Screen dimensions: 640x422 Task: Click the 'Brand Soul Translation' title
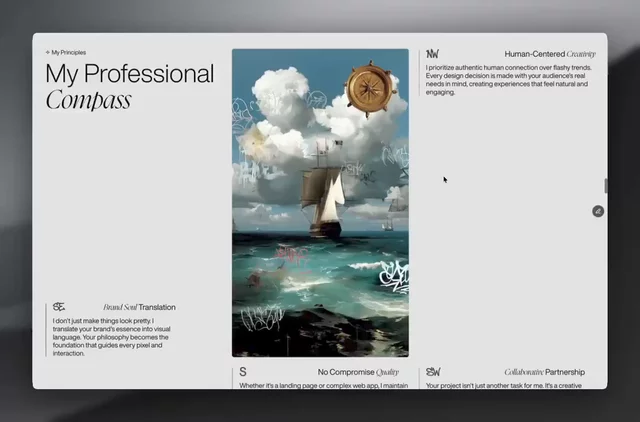(139, 307)
